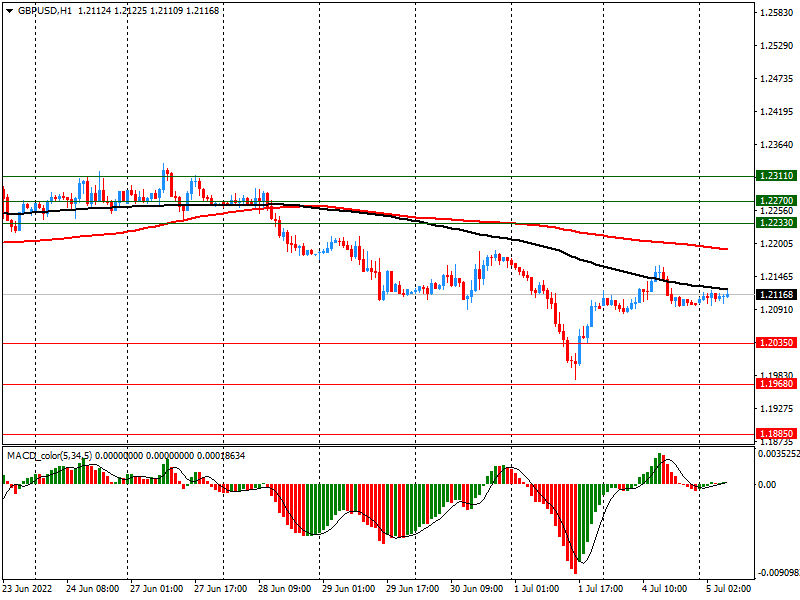800x600 pixels.
Task: Click the 27 Jun 01:00 time label
Action: click(x=156, y=590)
